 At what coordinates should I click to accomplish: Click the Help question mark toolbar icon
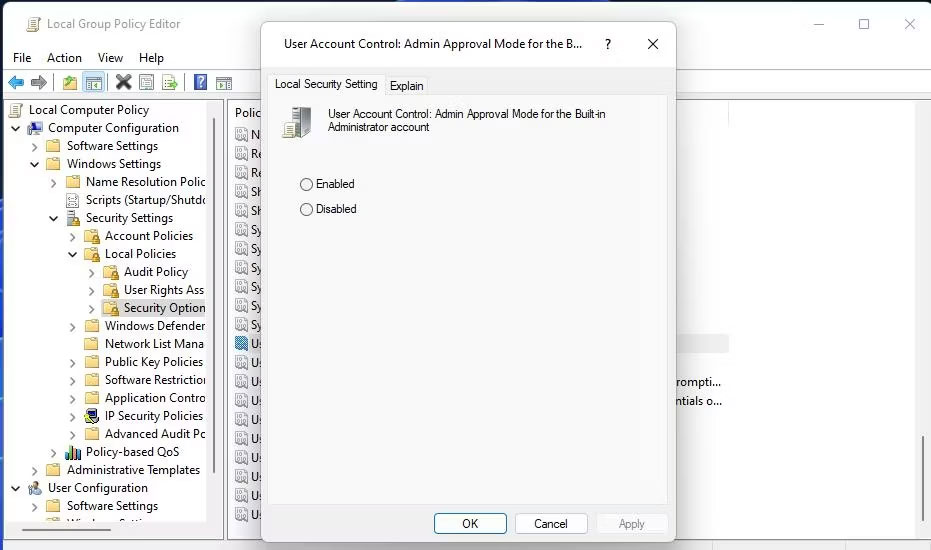(201, 82)
